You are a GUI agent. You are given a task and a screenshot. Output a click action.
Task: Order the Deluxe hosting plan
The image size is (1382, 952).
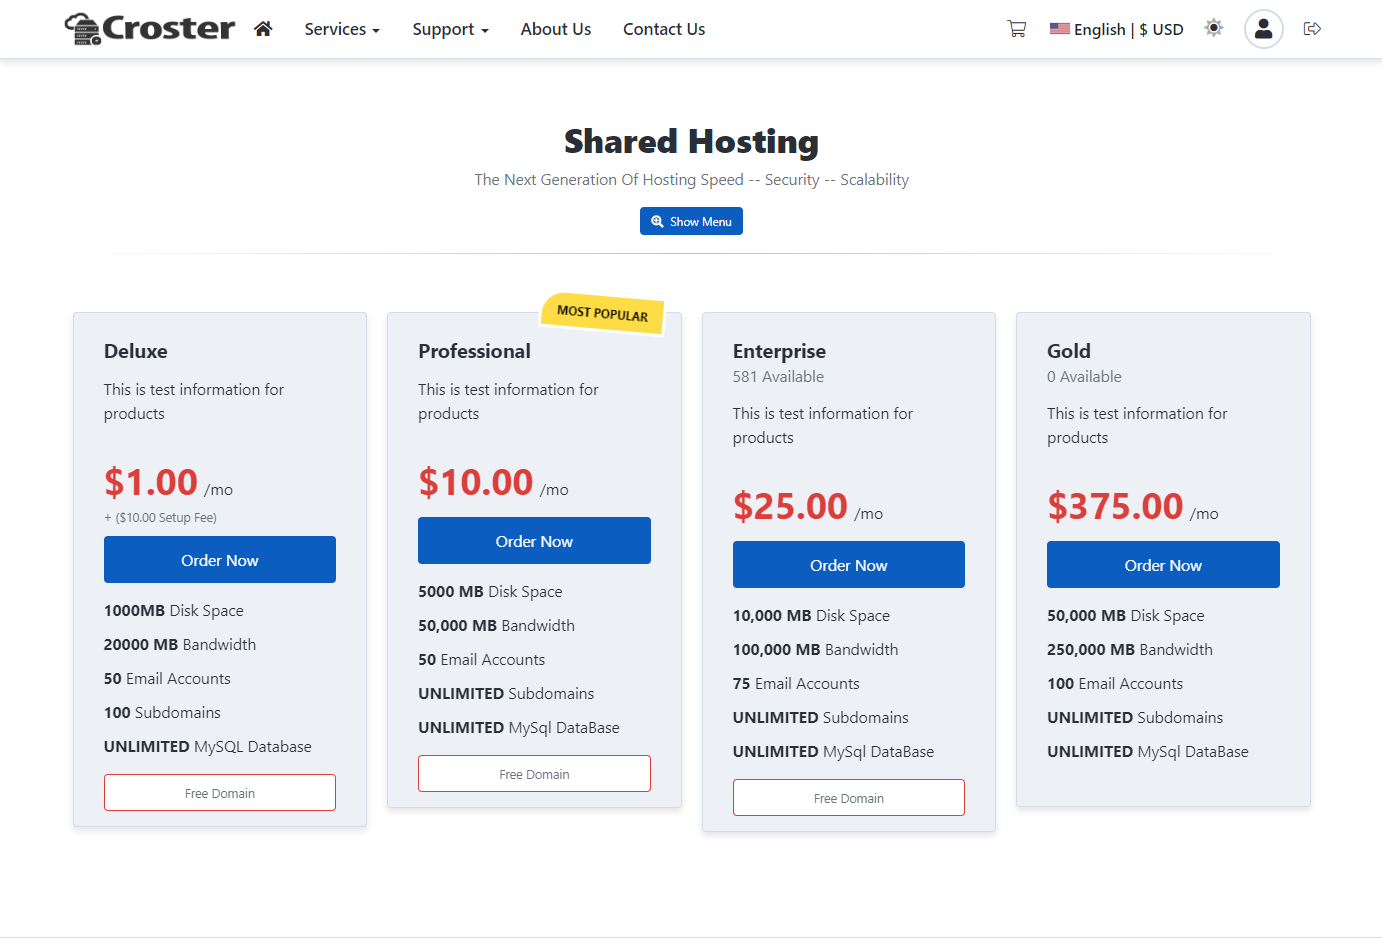point(220,560)
